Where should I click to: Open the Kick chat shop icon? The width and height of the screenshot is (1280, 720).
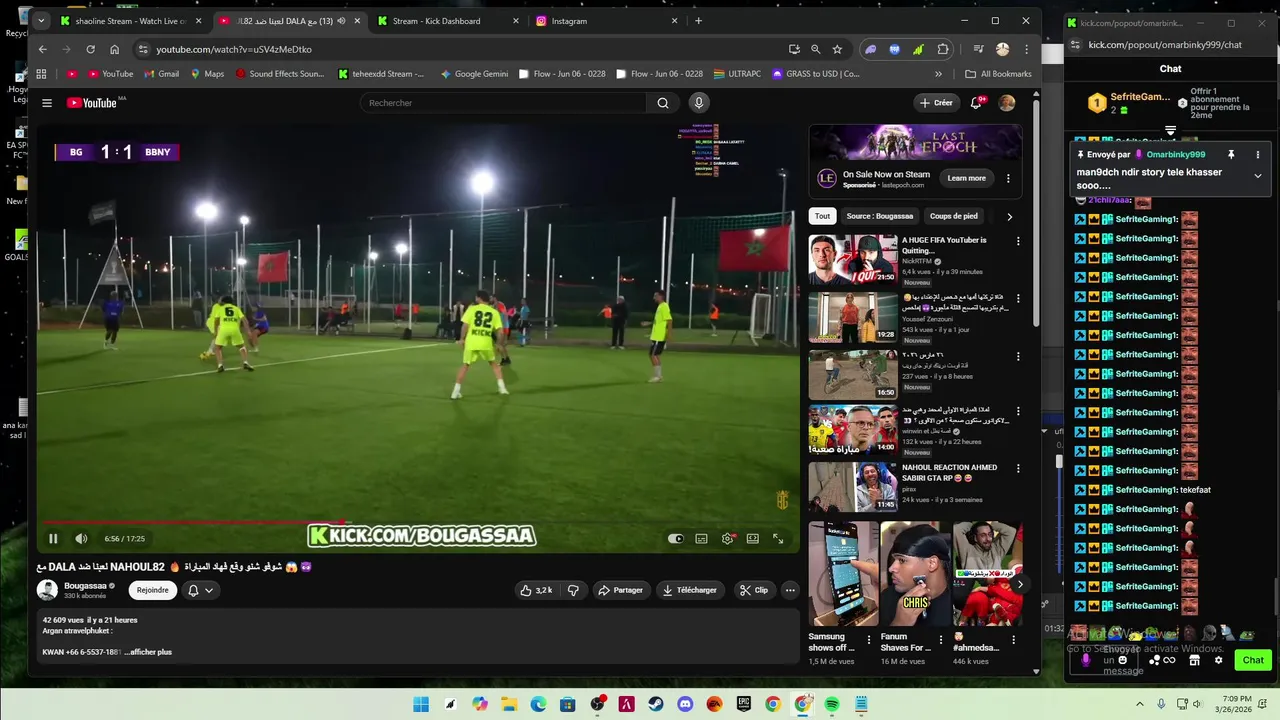point(1194,660)
